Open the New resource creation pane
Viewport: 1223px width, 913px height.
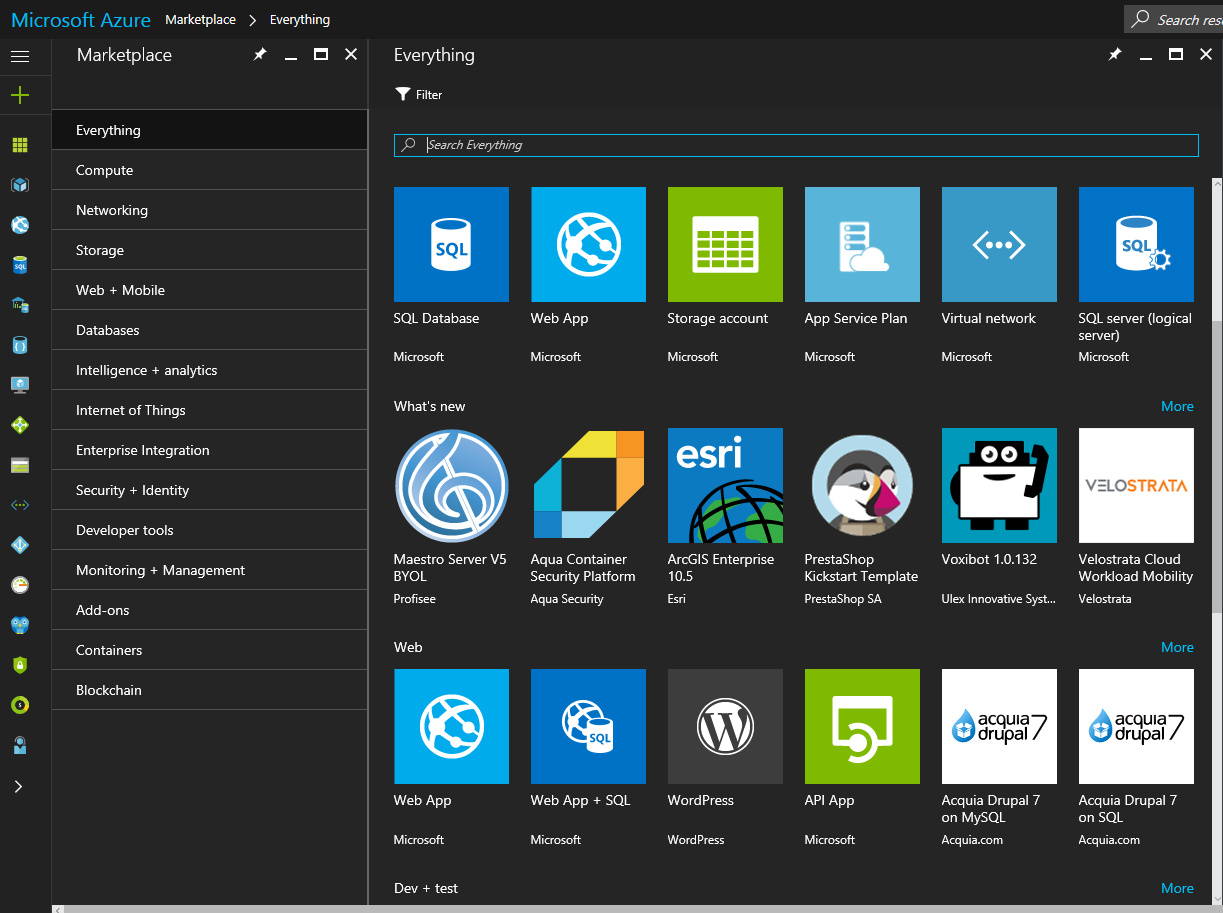(20, 95)
